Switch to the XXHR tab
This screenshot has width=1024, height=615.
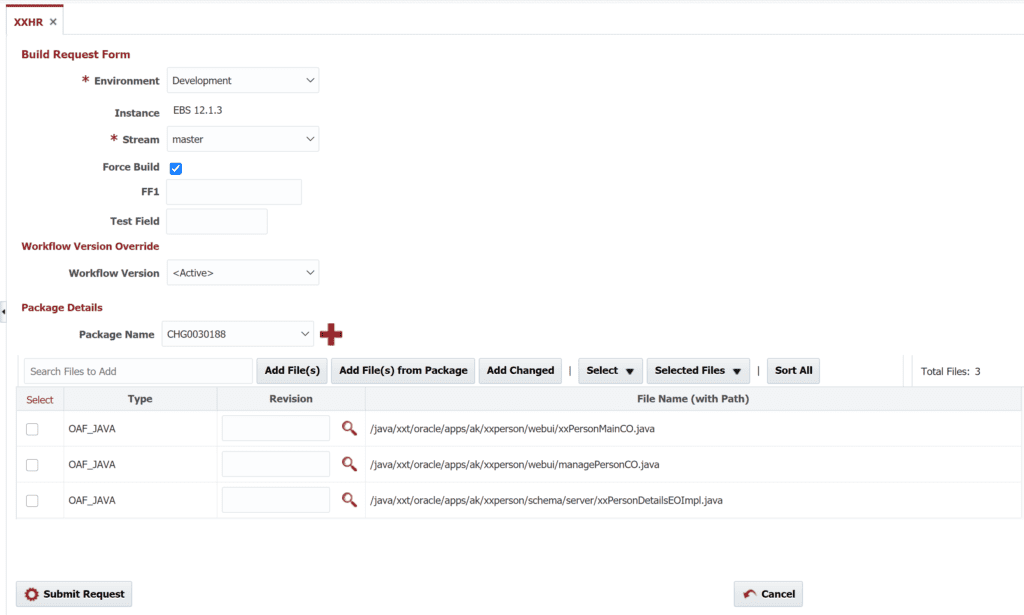coord(28,22)
